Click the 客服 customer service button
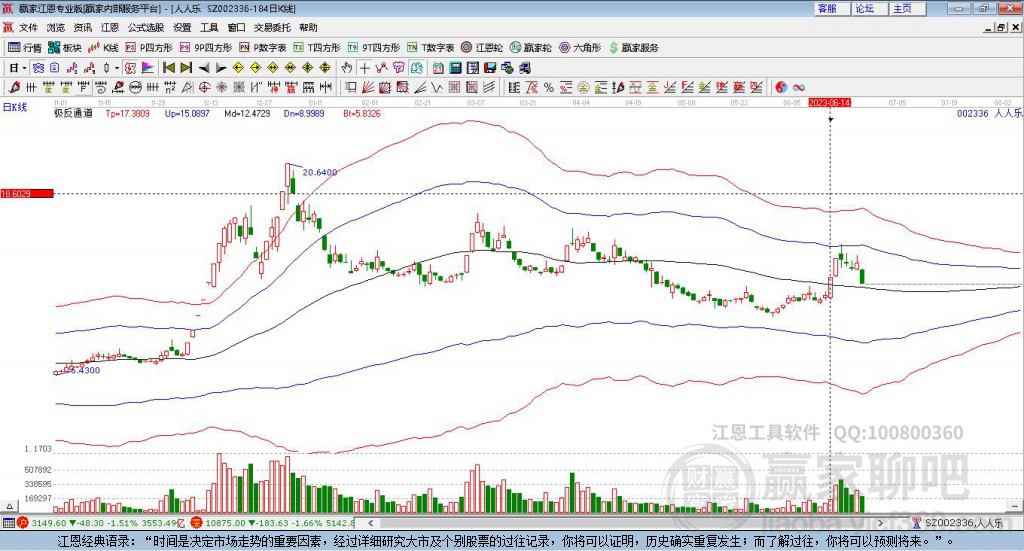 (x=827, y=8)
